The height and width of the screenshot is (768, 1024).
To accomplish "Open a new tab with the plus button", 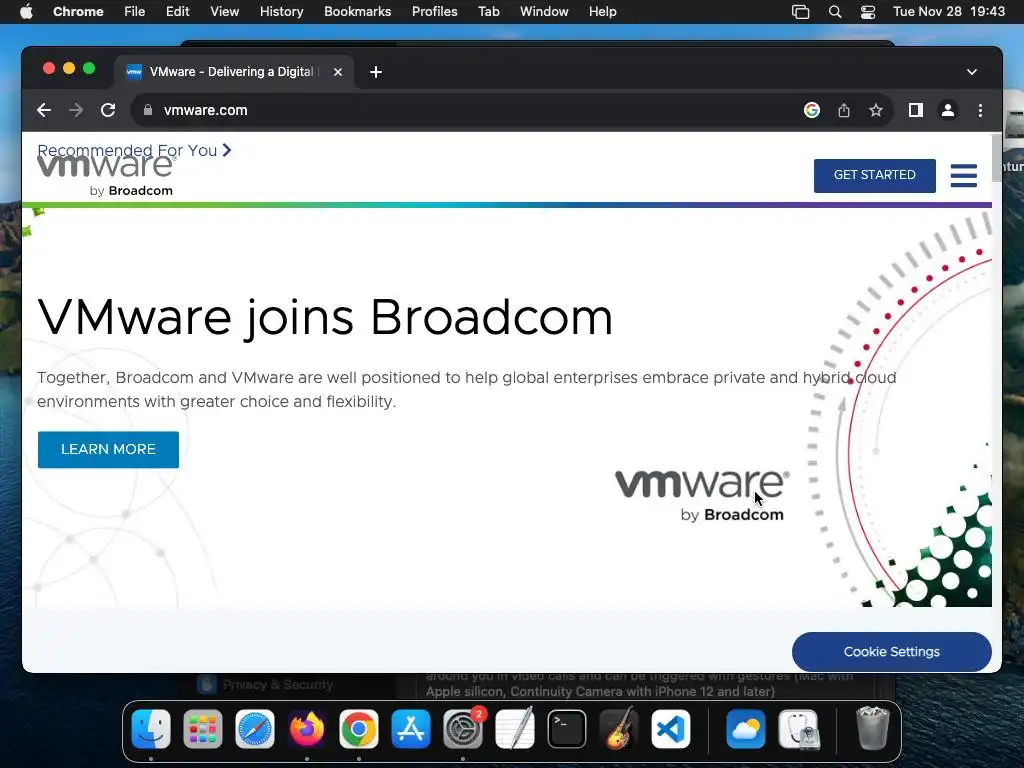I will 376,72.
